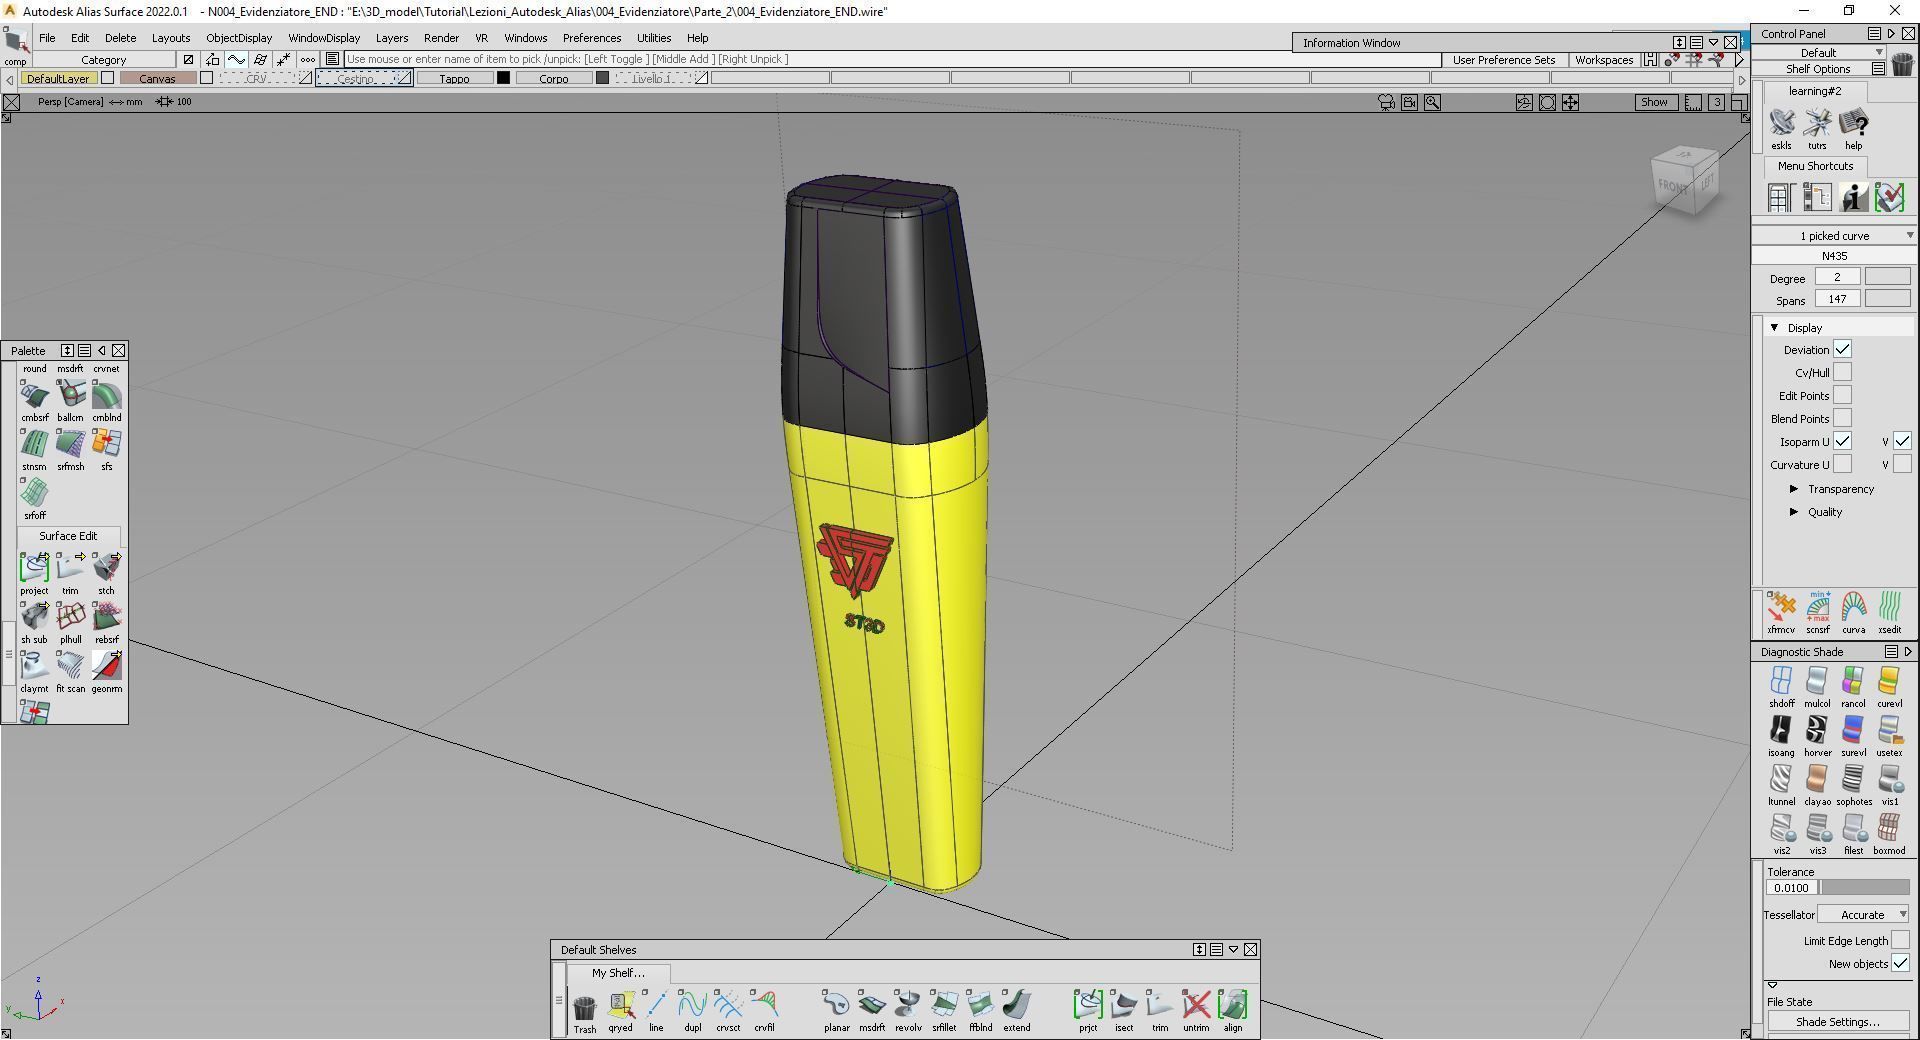Viewport: 1920px width, 1040px height.
Task: Open the Tessellator Accurate dropdown
Action: (1863, 915)
